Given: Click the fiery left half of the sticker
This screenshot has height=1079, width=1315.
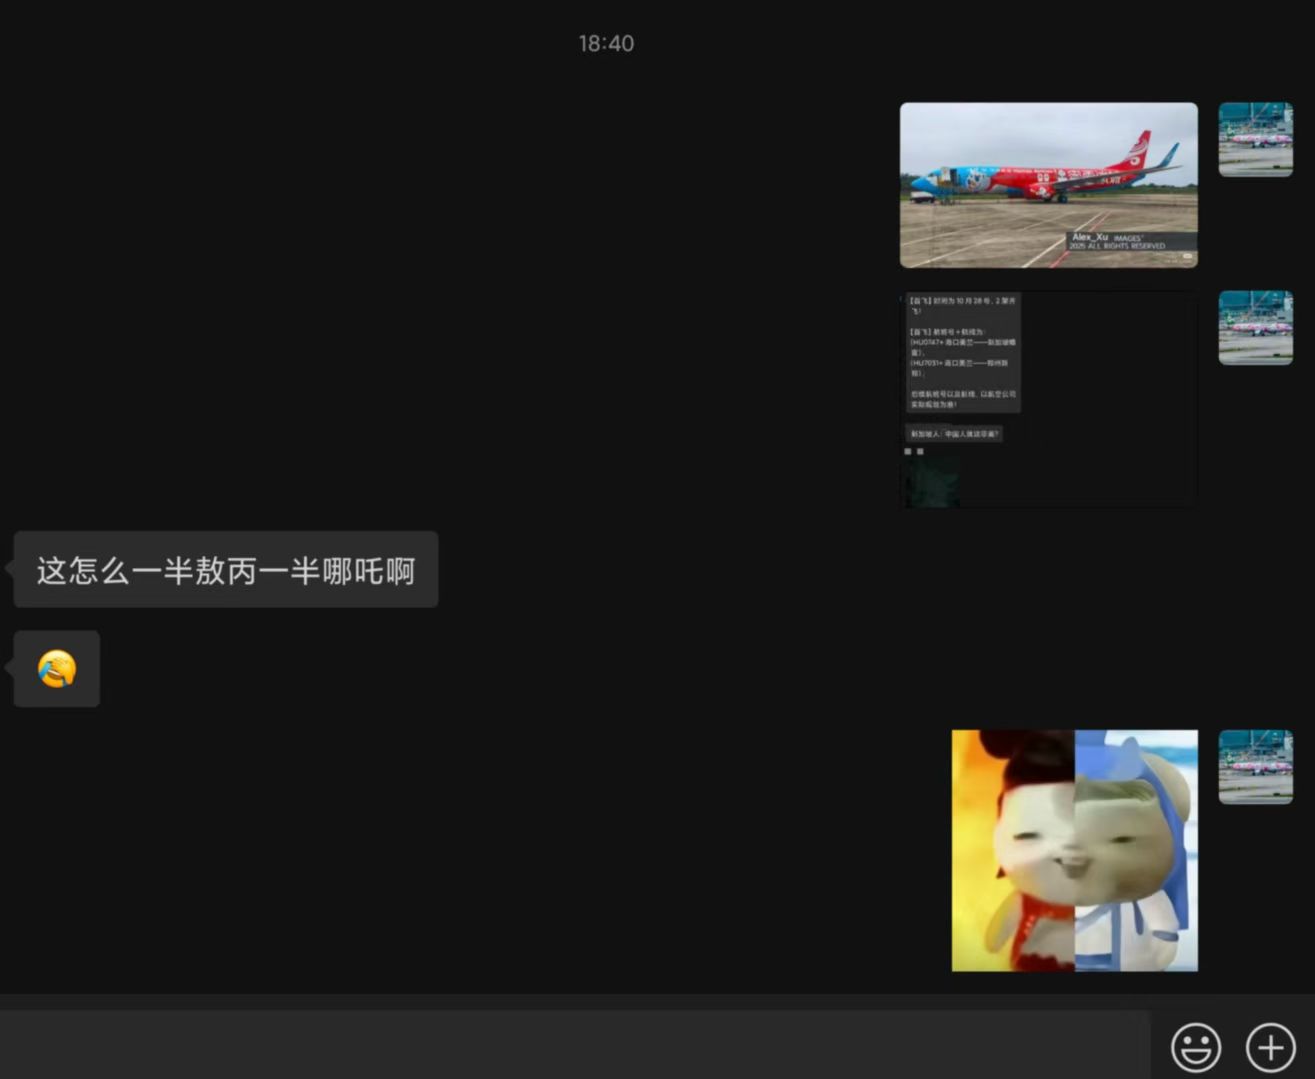Looking at the screenshot, I should tap(1012, 850).
